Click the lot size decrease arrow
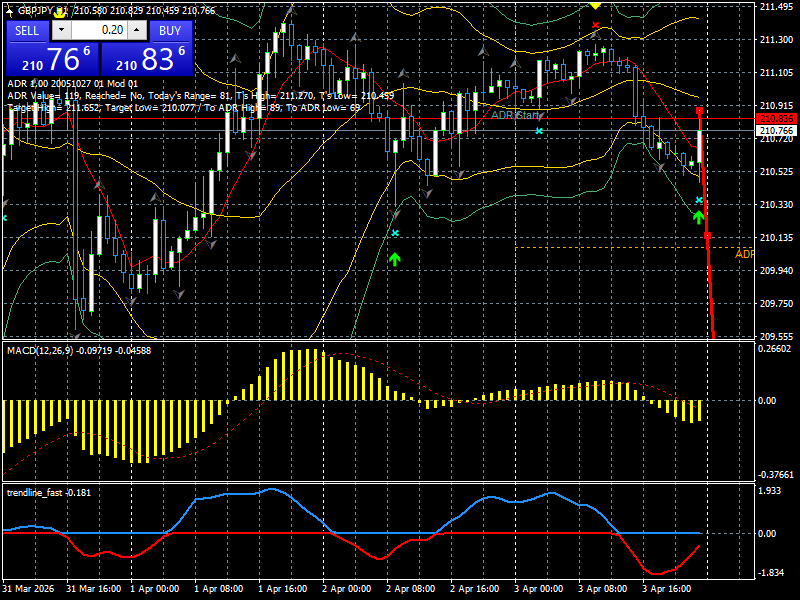Screen dimensions: 800x600 pyautogui.click(x=61, y=30)
